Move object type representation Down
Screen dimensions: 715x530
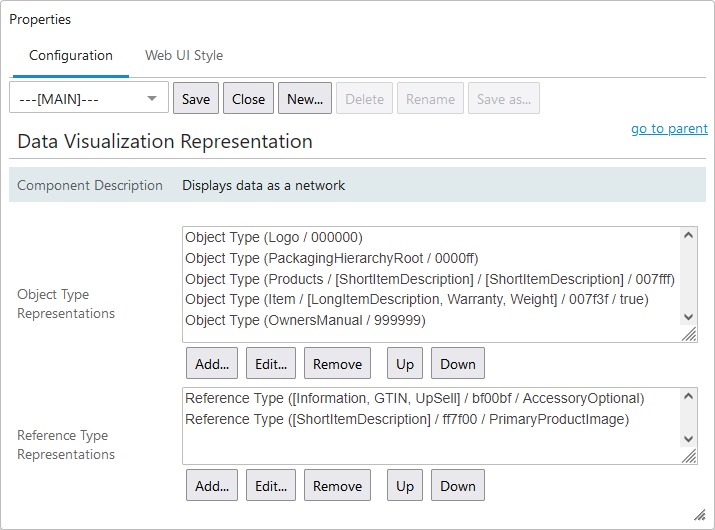458,364
